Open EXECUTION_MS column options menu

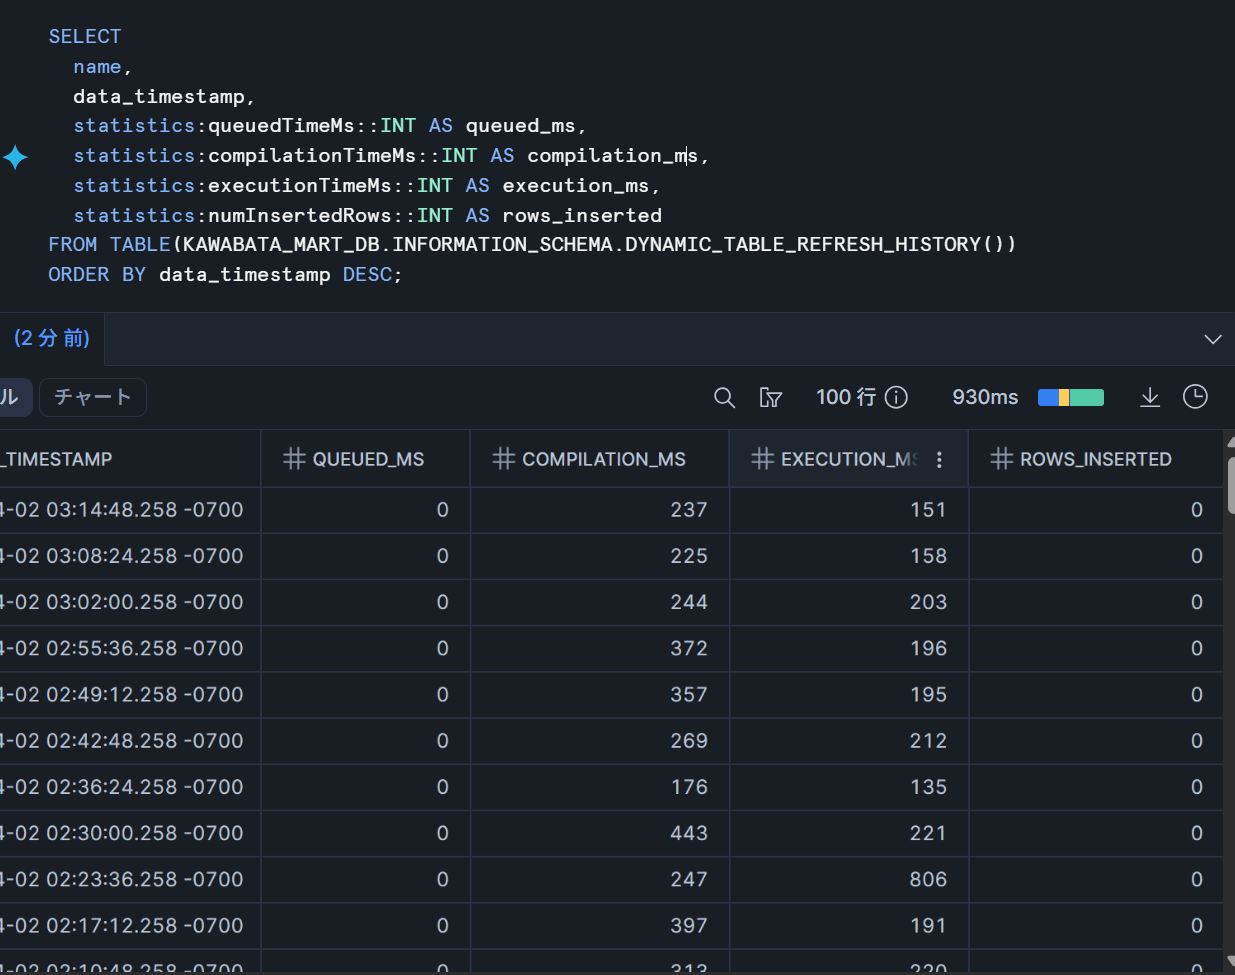[939, 460]
